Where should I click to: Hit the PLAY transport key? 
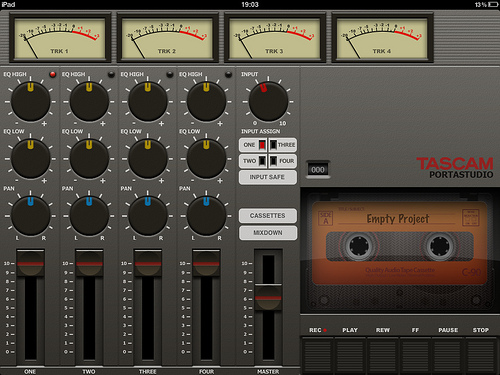350,354
